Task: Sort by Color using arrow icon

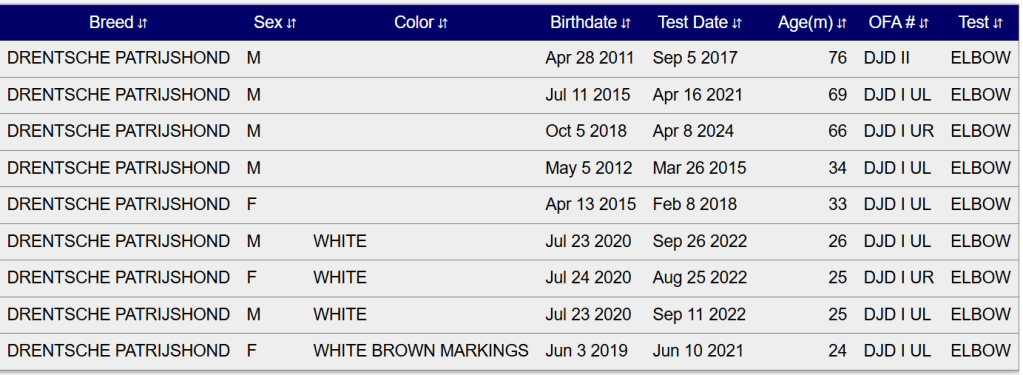Action: [x=443, y=23]
